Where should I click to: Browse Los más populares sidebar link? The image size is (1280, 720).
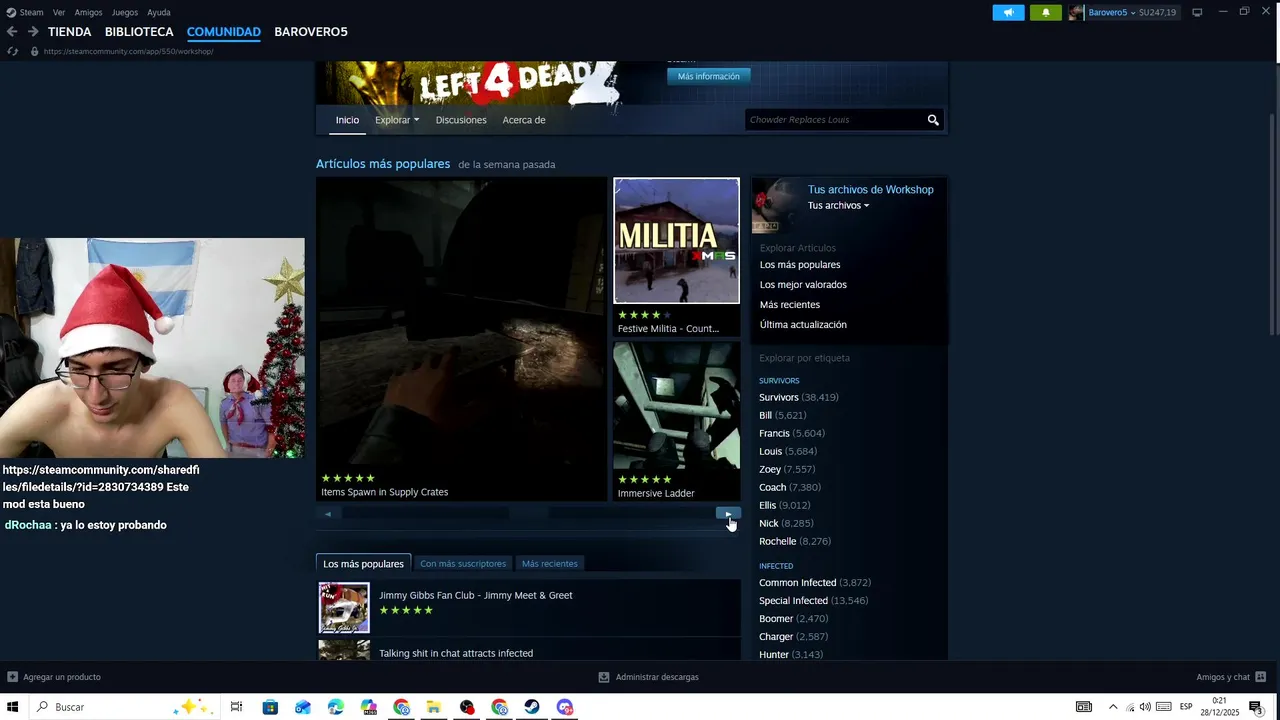pos(800,265)
